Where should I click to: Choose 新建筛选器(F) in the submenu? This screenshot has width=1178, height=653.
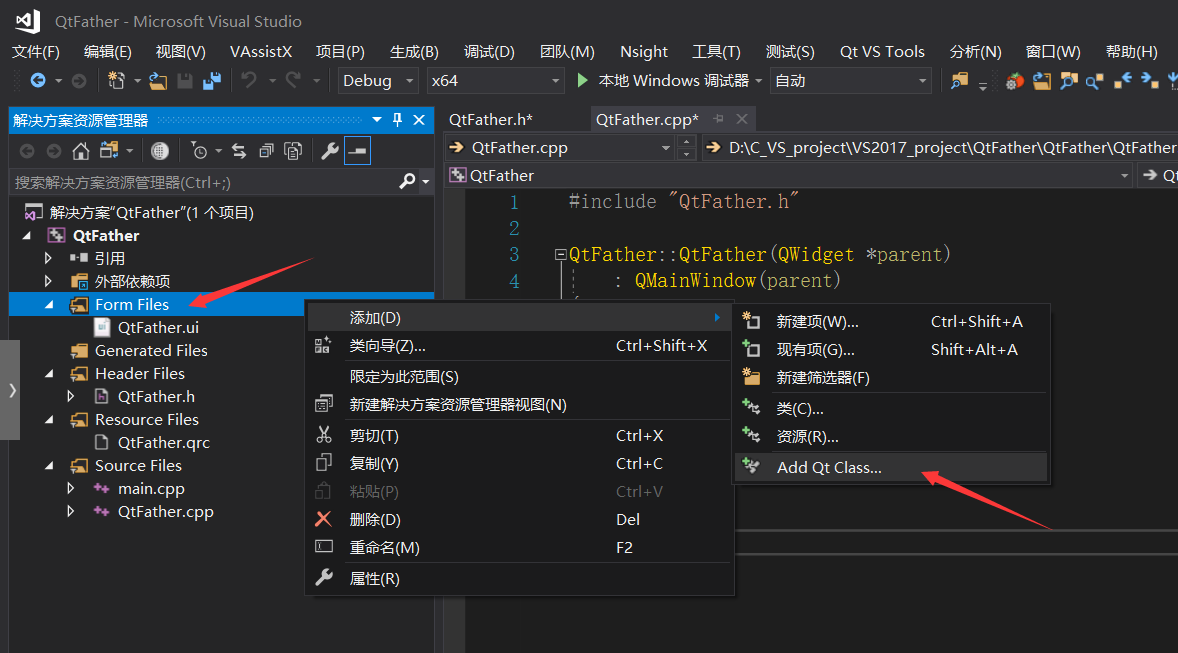pos(890,377)
